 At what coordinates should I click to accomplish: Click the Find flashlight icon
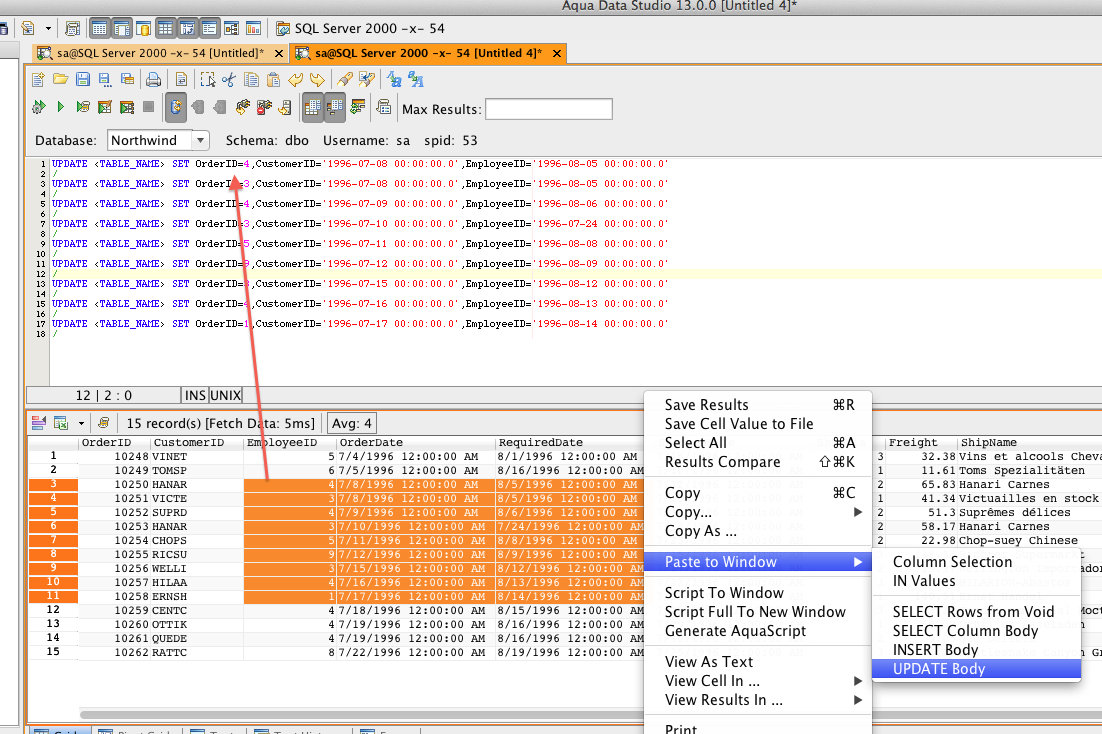tap(344, 79)
